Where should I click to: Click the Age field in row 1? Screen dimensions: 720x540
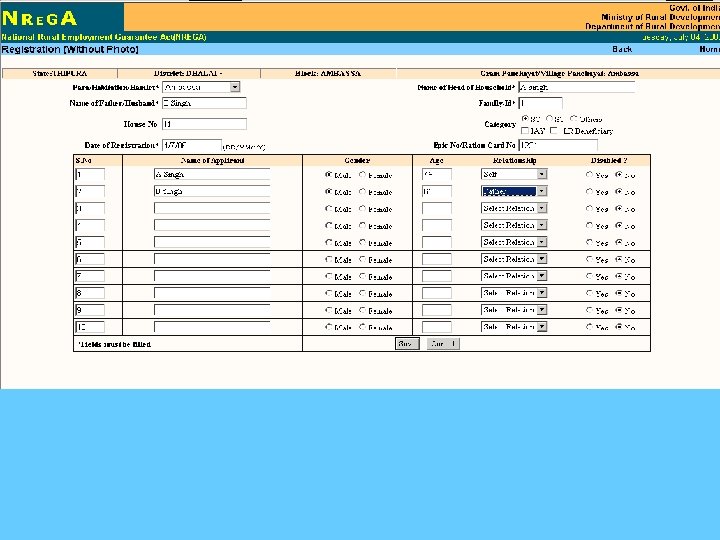(x=437, y=174)
